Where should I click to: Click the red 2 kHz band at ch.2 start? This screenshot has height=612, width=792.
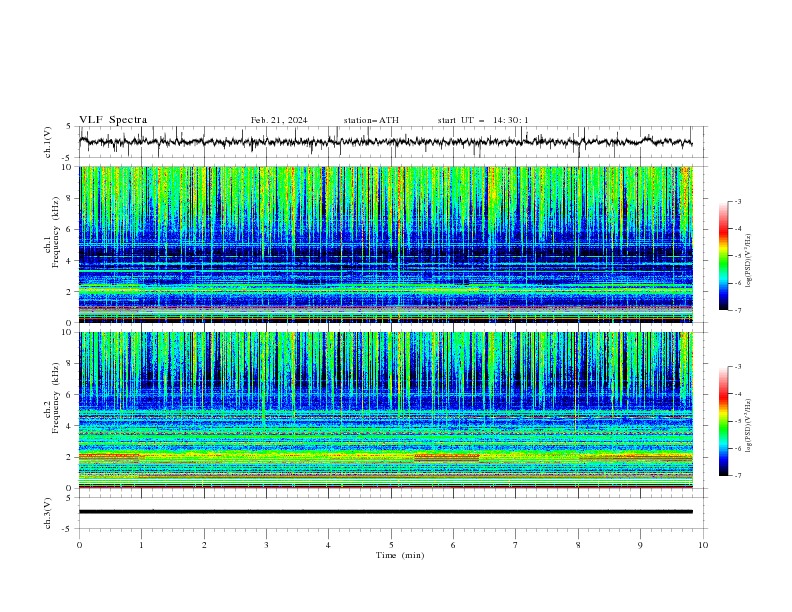pos(109,456)
